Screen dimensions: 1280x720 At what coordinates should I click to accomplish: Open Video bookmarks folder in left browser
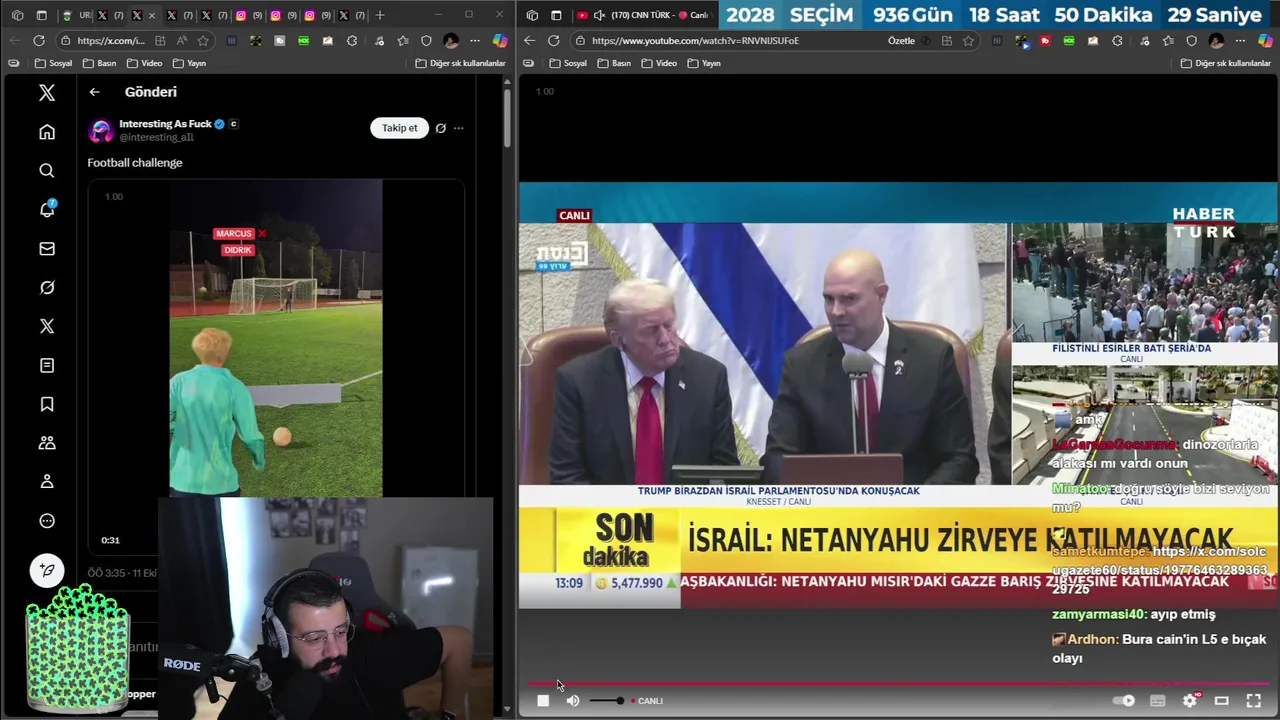click(x=145, y=63)
